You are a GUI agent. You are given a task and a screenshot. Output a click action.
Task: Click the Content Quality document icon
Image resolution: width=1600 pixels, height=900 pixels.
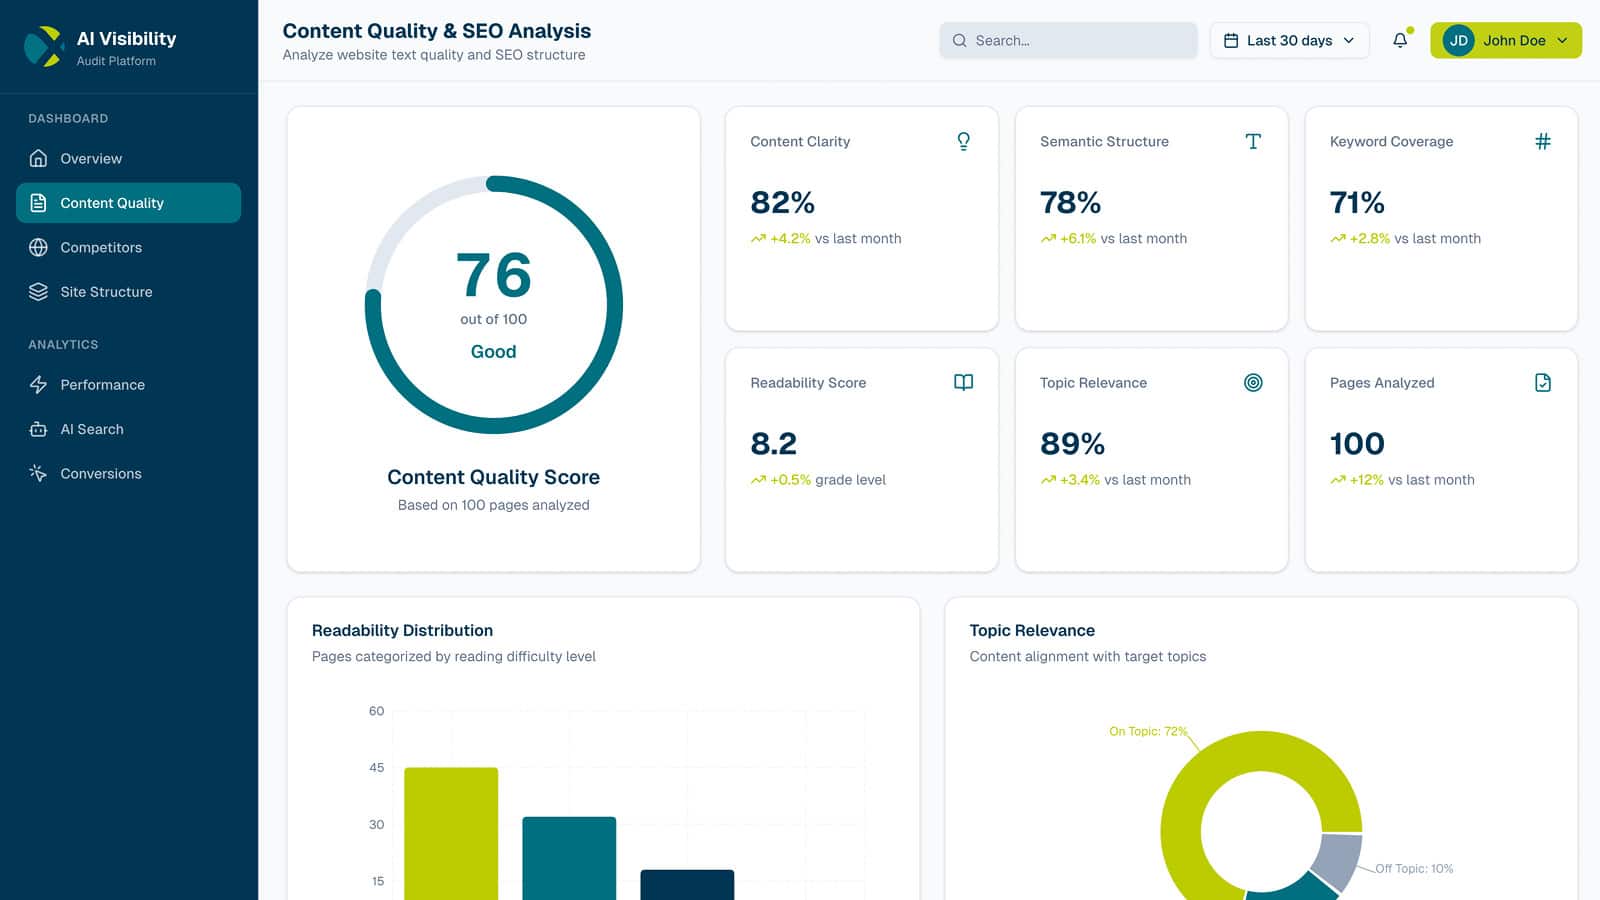(38, 203)
